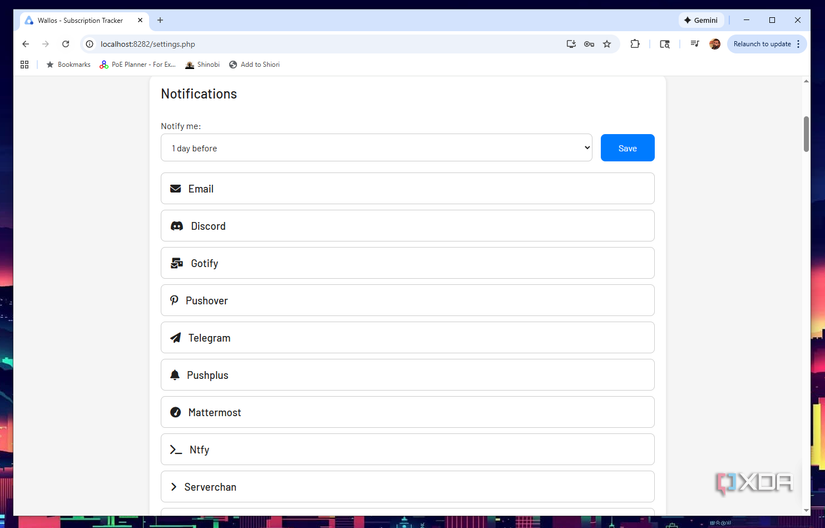Click the Email envelope icon
Viewport: 825px width, 528px height.
click(x=175, y=188)
